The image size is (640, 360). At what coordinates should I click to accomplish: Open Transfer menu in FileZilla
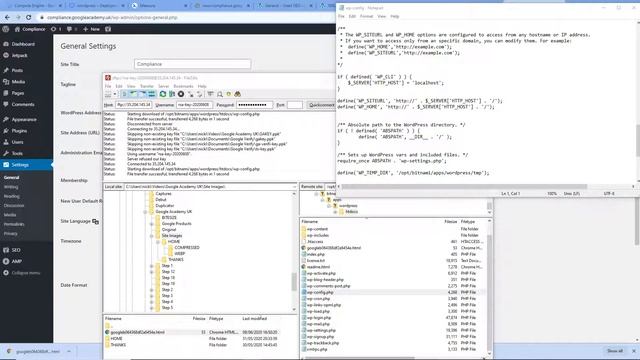tap(147, 86)
